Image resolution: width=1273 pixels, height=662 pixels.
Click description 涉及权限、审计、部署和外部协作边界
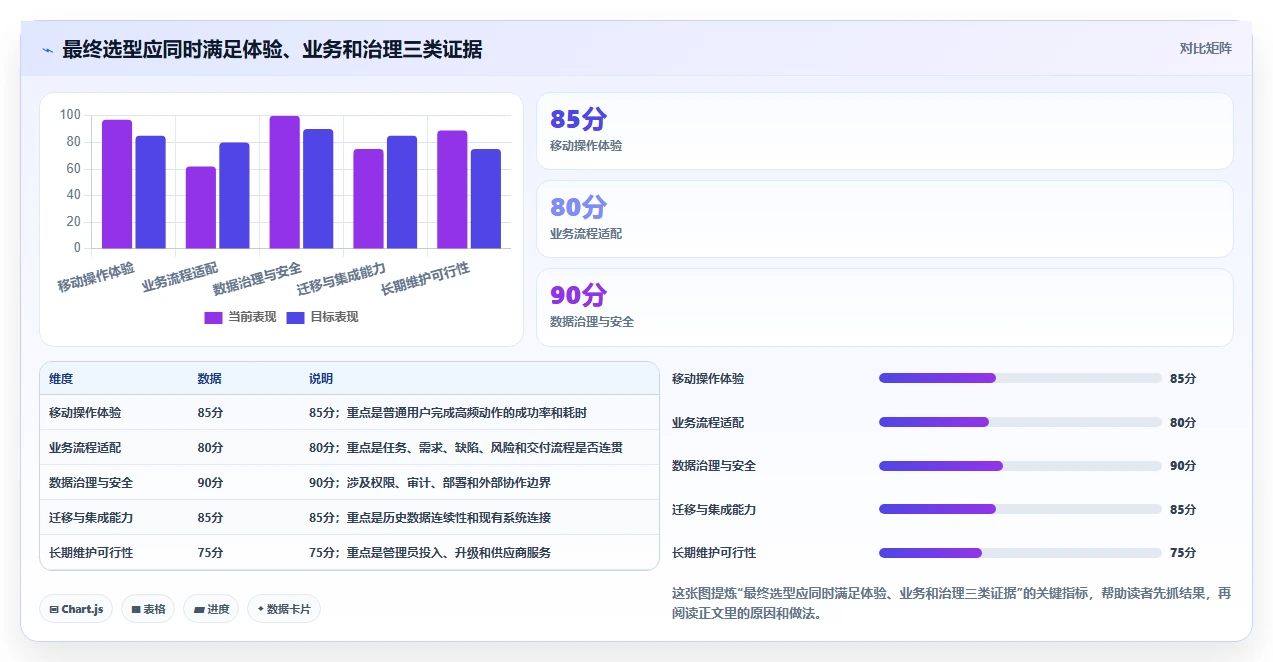pos(430,482)
